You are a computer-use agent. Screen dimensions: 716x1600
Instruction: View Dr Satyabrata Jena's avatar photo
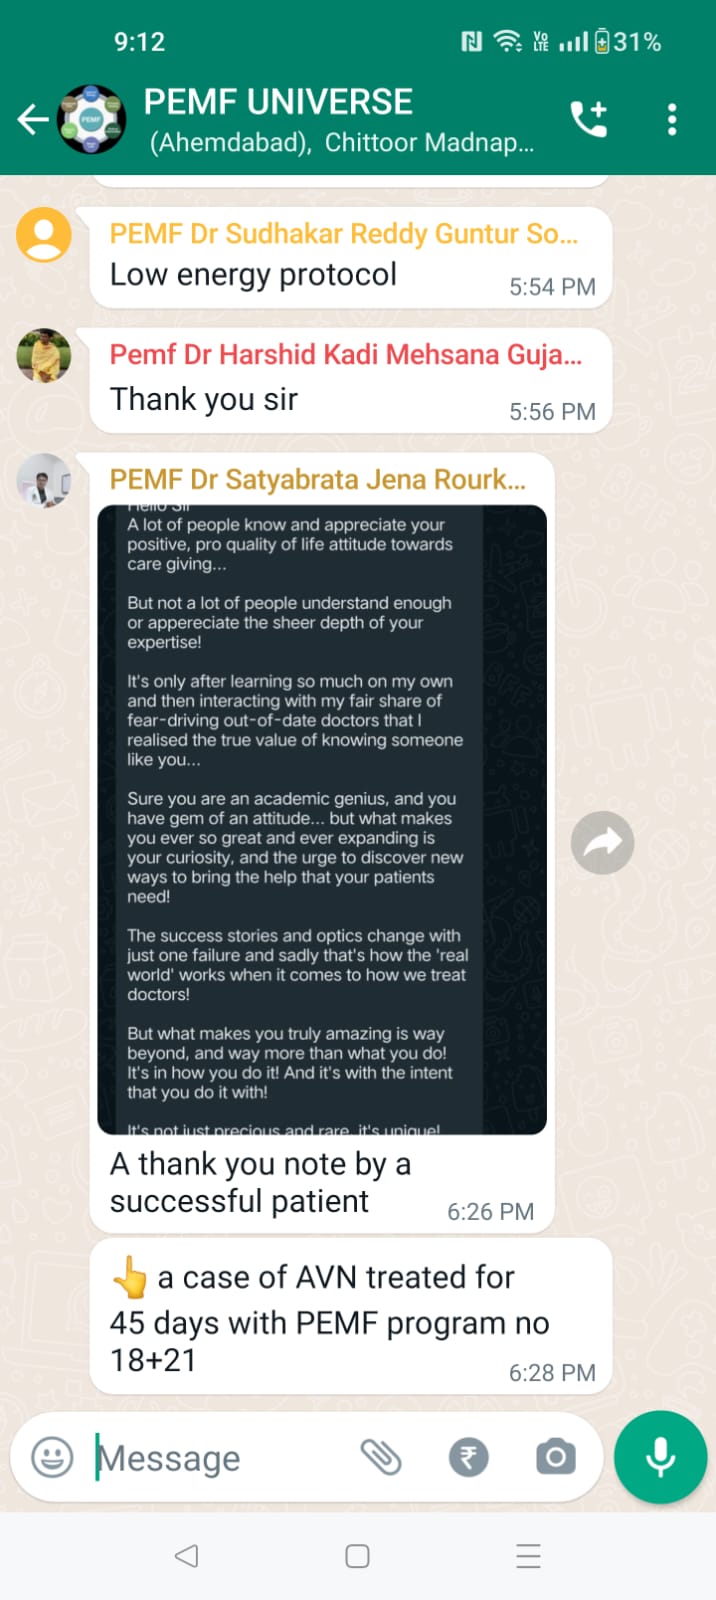pos(44,480)
